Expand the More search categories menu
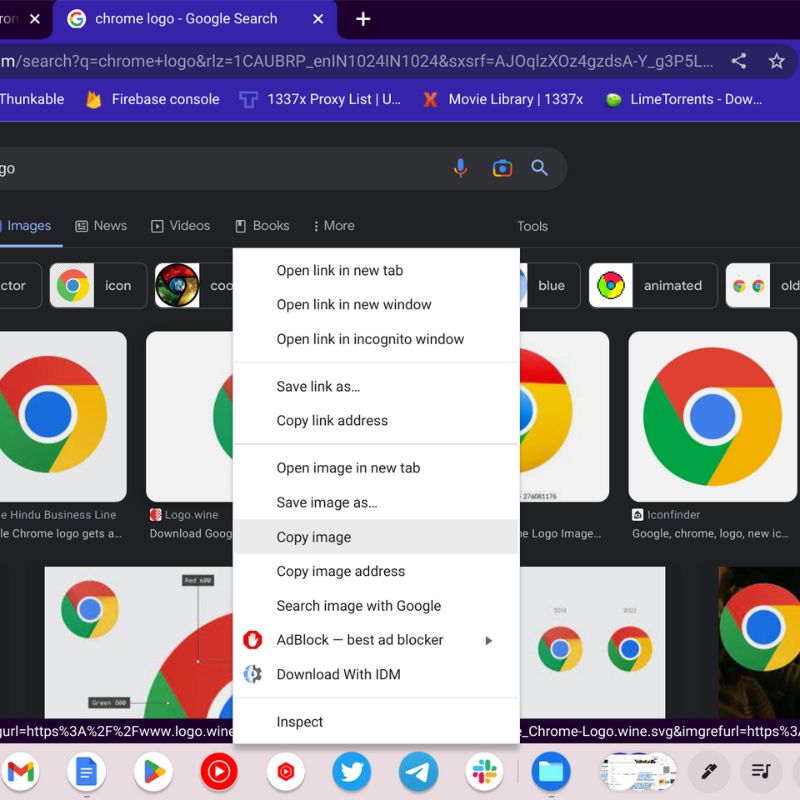This screenshot has width=800, height=800. coord(333,226)
